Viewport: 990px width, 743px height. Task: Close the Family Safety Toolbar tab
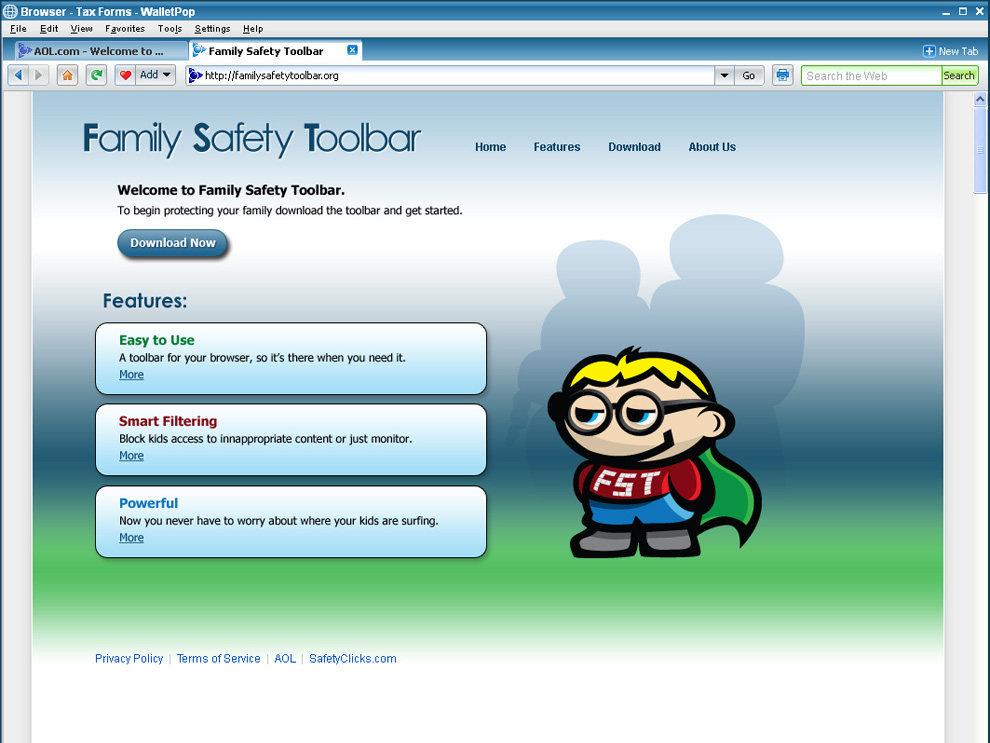tap(352, 50)
